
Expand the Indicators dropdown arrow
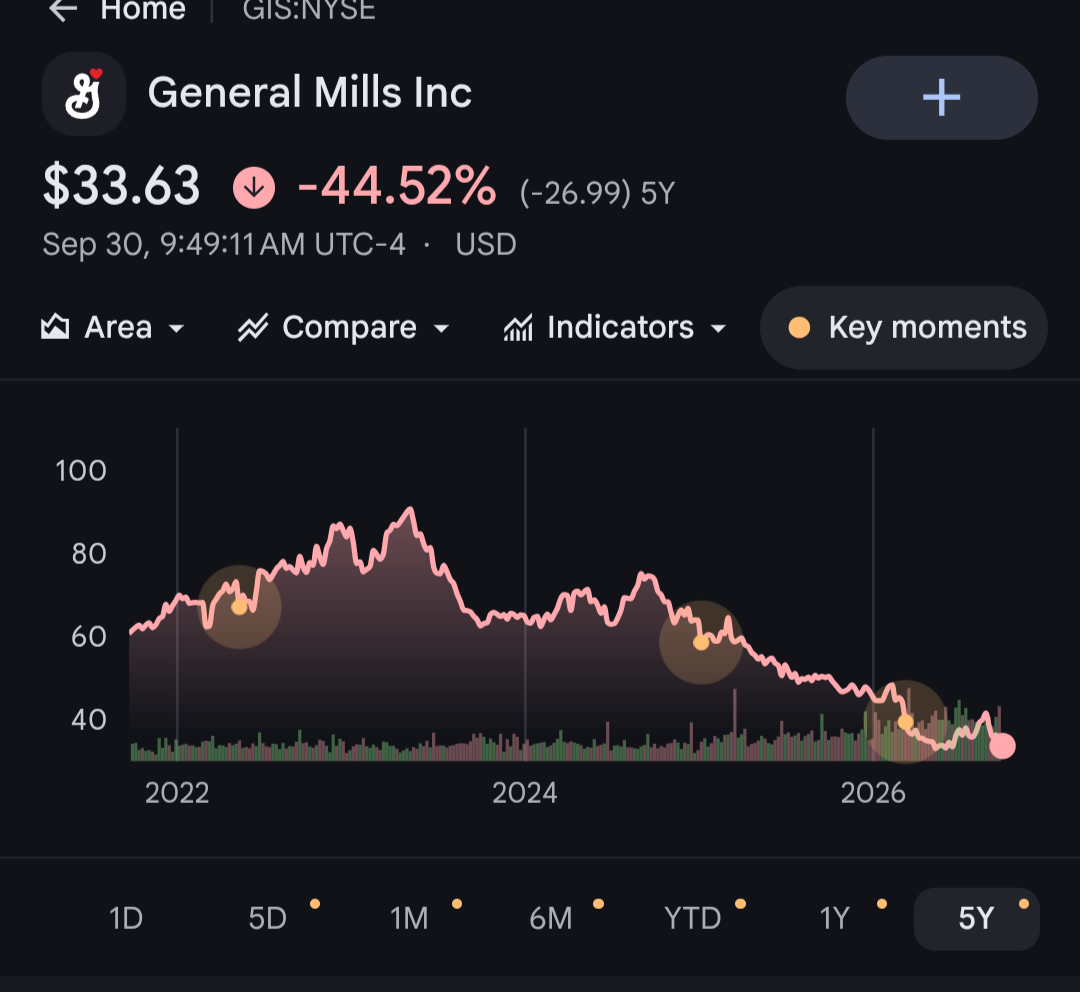click(718, 329)
